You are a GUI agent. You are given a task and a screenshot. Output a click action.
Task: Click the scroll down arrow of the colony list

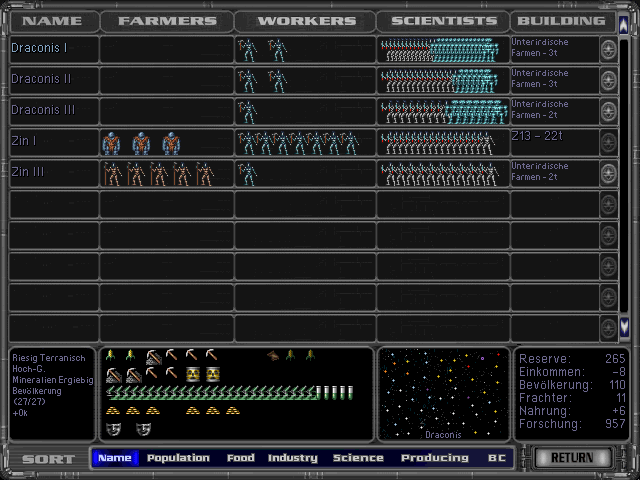point(625,326)
